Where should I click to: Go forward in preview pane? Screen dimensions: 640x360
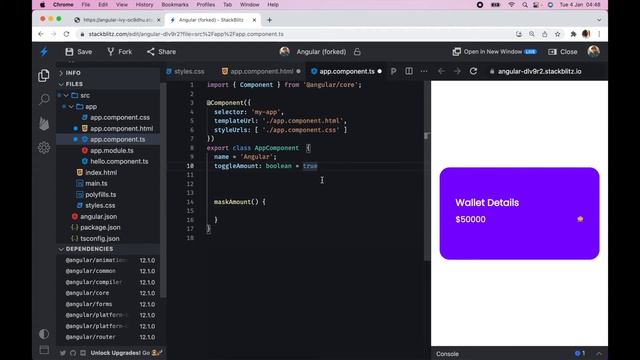pos(457,71)
